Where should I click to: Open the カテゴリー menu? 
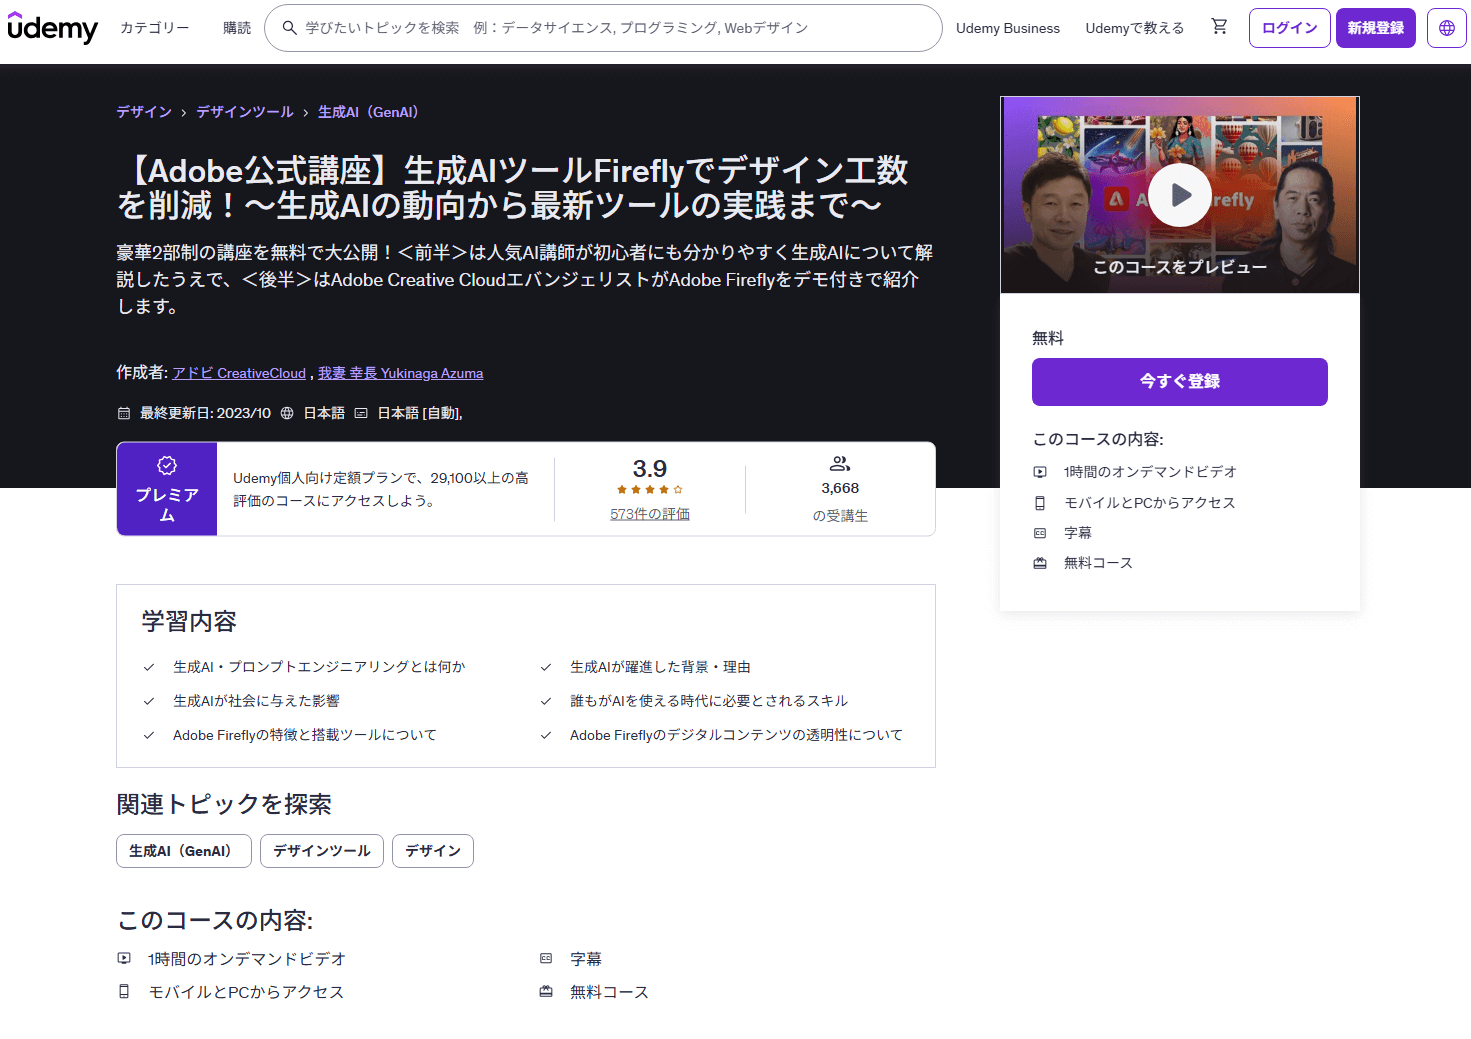(x=154, y=28)
